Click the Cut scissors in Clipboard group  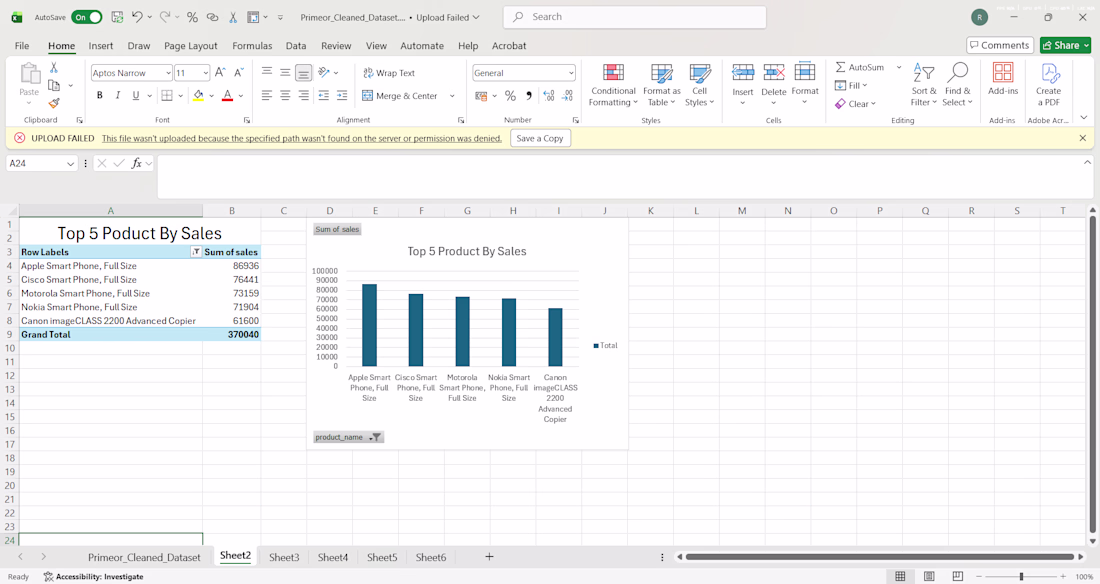53,67
